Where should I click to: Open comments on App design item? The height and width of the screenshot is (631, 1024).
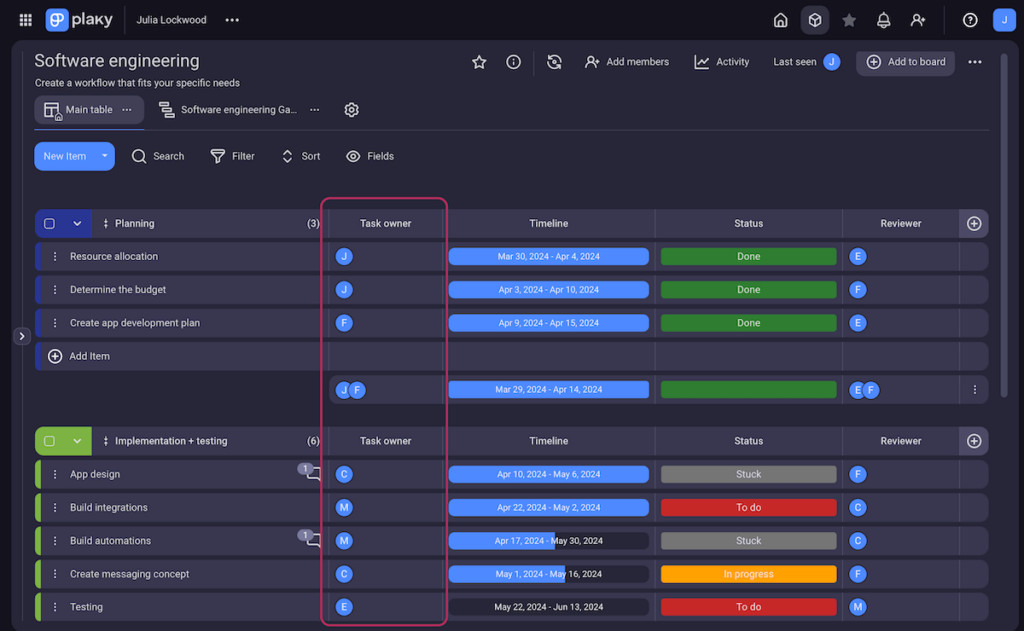pos(312,474)
